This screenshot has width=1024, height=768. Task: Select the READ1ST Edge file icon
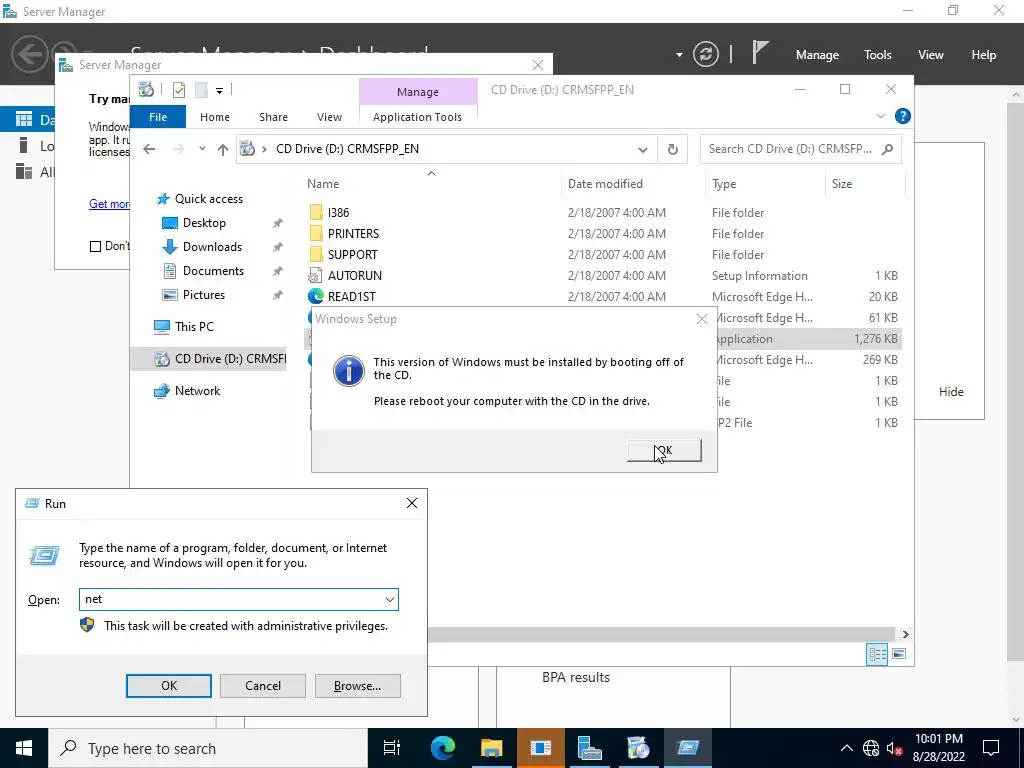[x=316, y=296]
